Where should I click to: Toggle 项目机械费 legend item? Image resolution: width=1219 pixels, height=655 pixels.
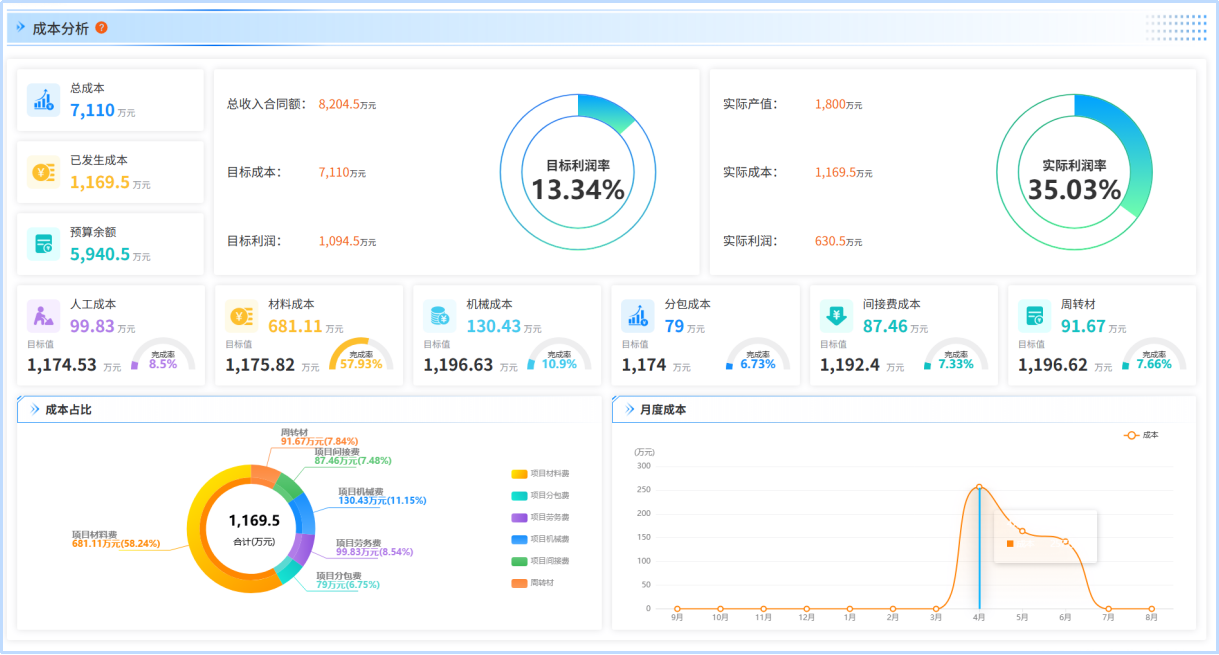click(540, 539)
